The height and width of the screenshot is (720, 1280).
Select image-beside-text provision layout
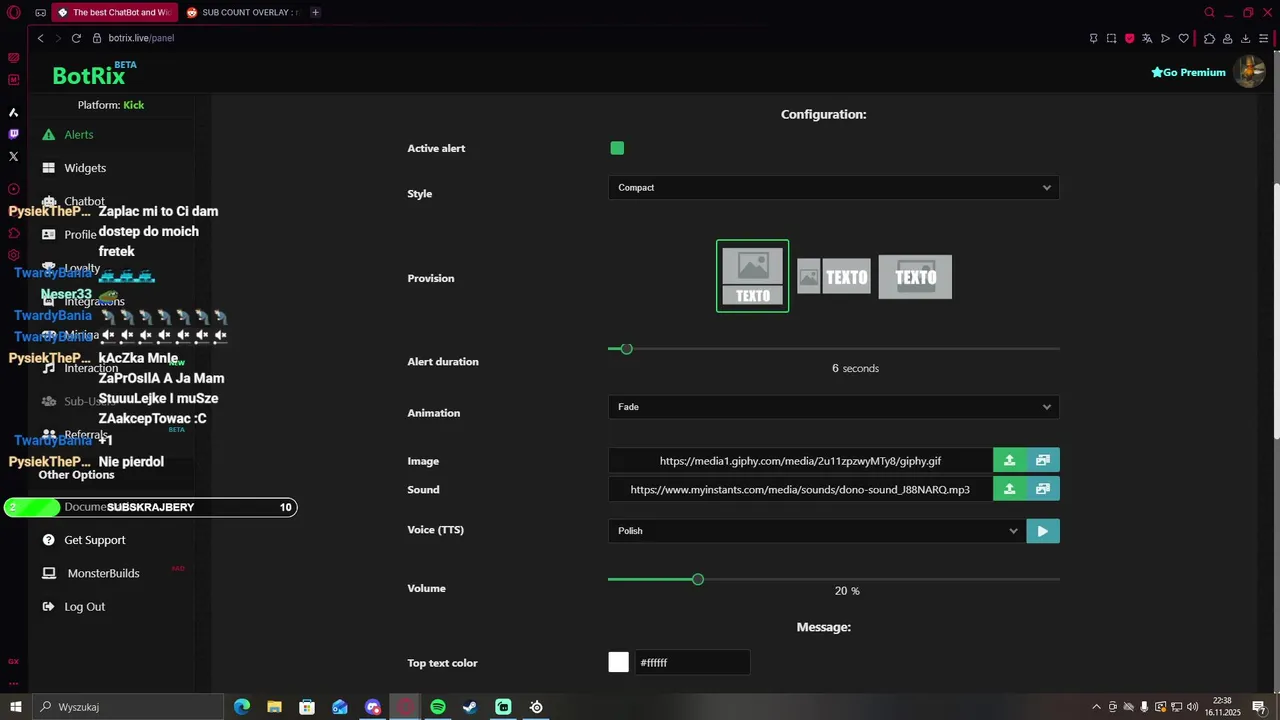tap(833, 277)
